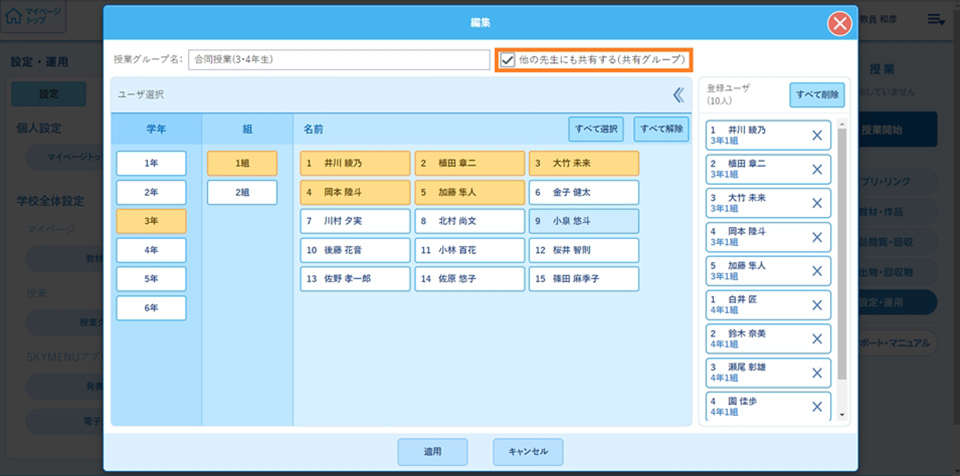This screenshot has width=960, height=476.
Task: Click the すべて削除 button
Action: coord(817,95)
